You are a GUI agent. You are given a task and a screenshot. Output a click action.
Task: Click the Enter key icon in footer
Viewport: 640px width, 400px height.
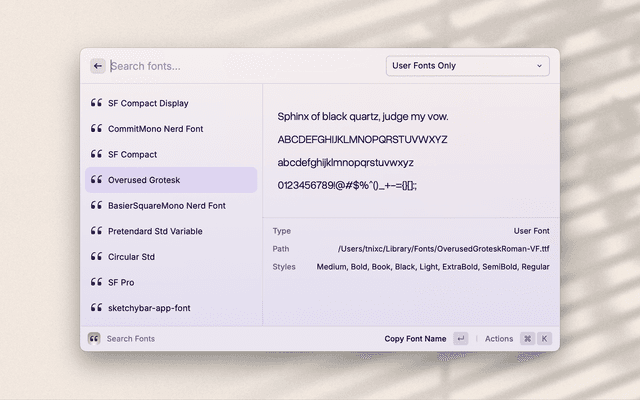(460, 339)
